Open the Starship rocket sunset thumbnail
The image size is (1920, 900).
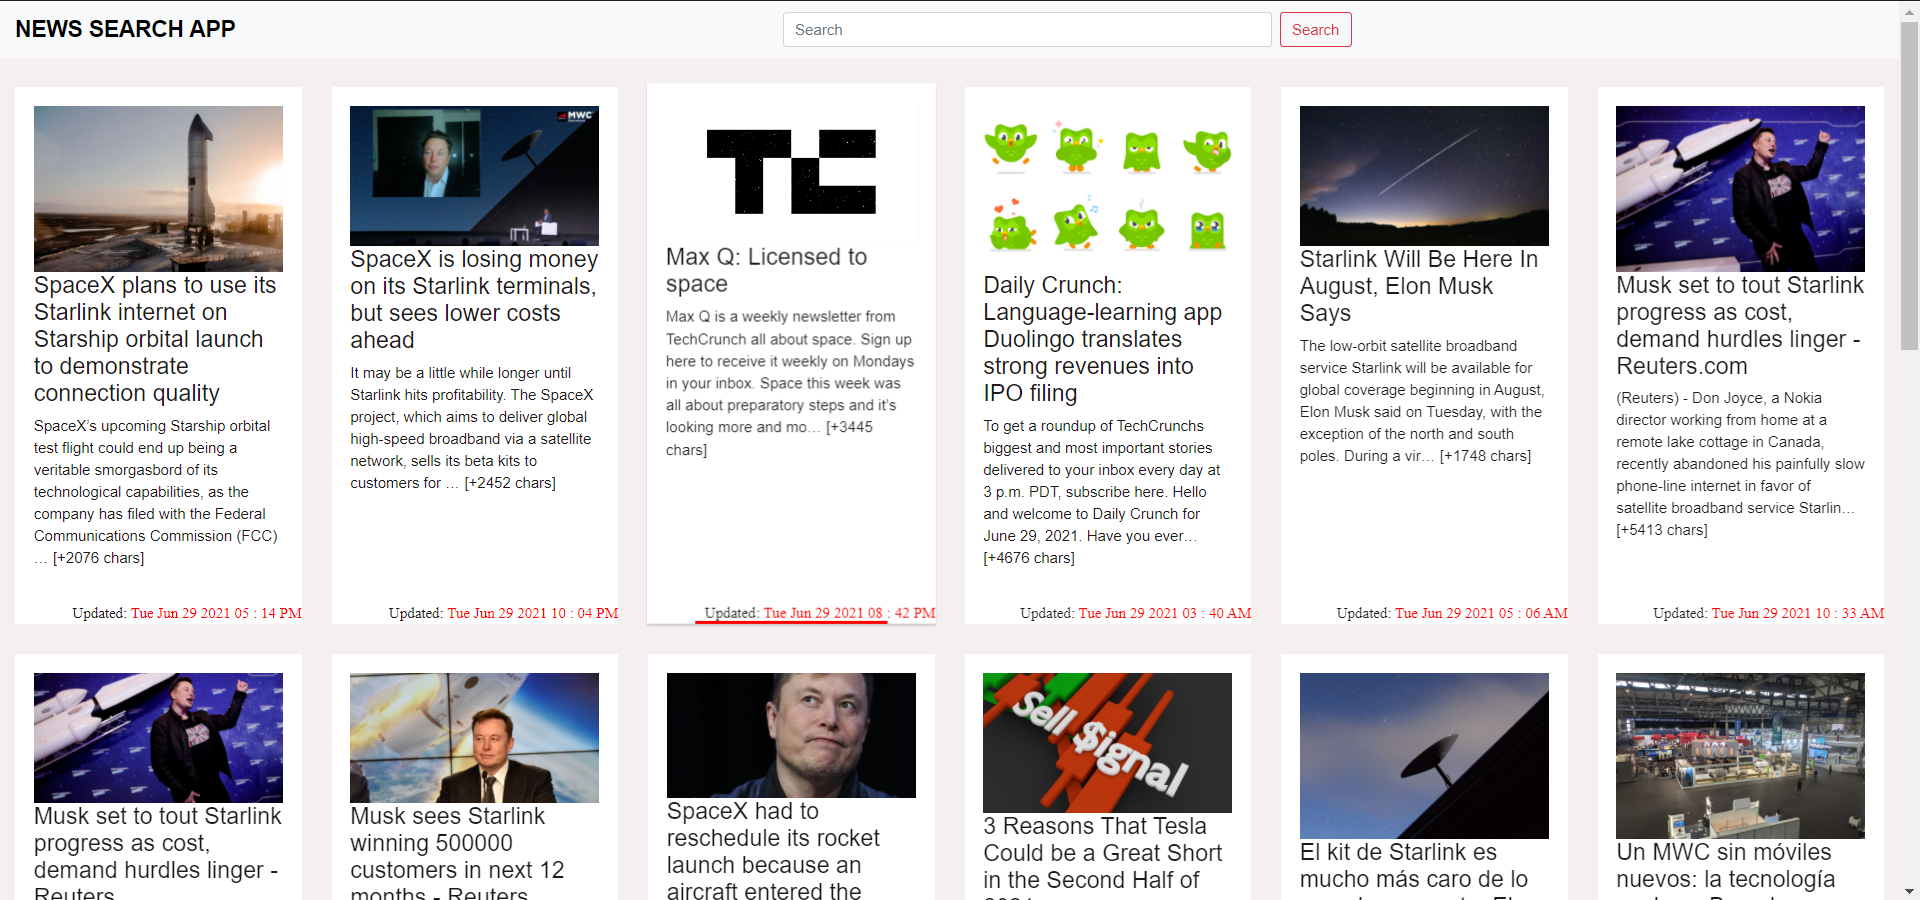[158, 189]
